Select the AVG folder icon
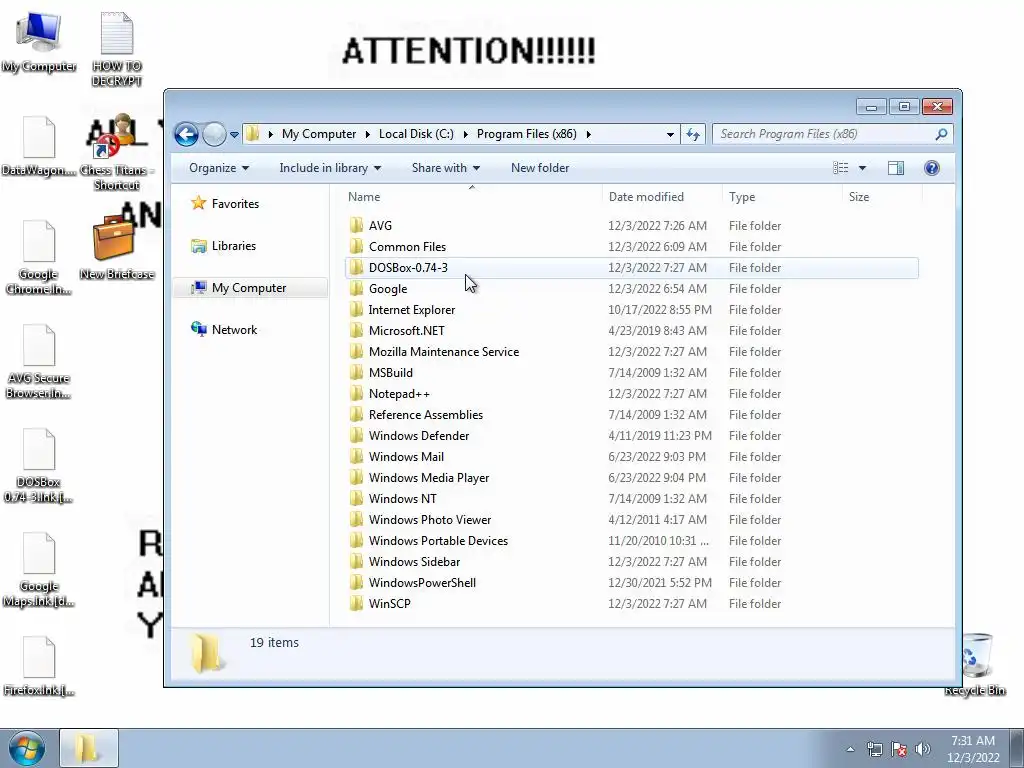The image size is (1024, 768). [x=356, y=226]
